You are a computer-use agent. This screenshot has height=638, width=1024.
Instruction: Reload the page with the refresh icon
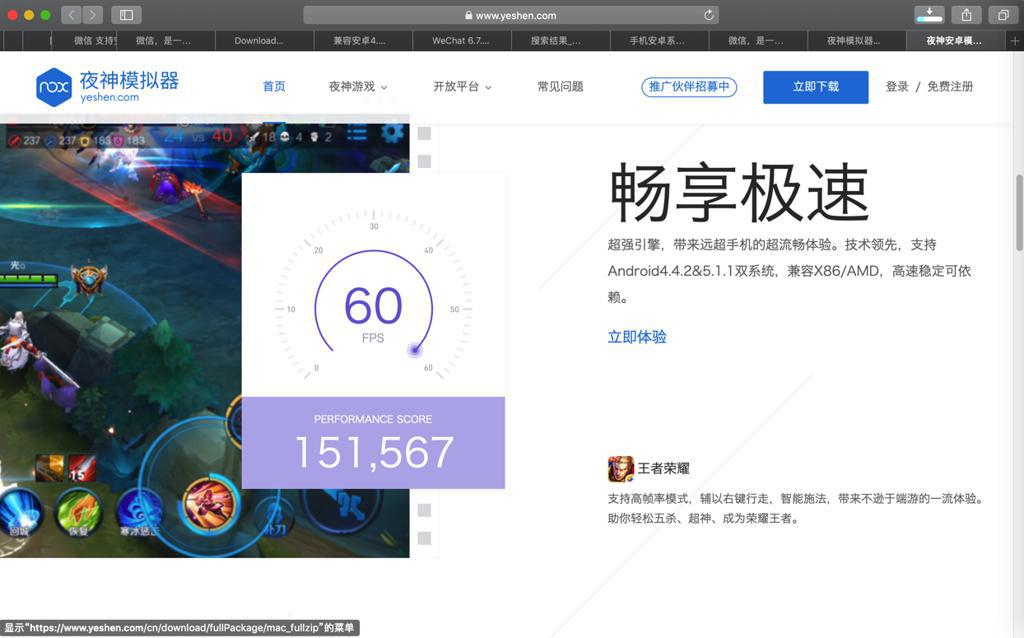tap(709, 15)
